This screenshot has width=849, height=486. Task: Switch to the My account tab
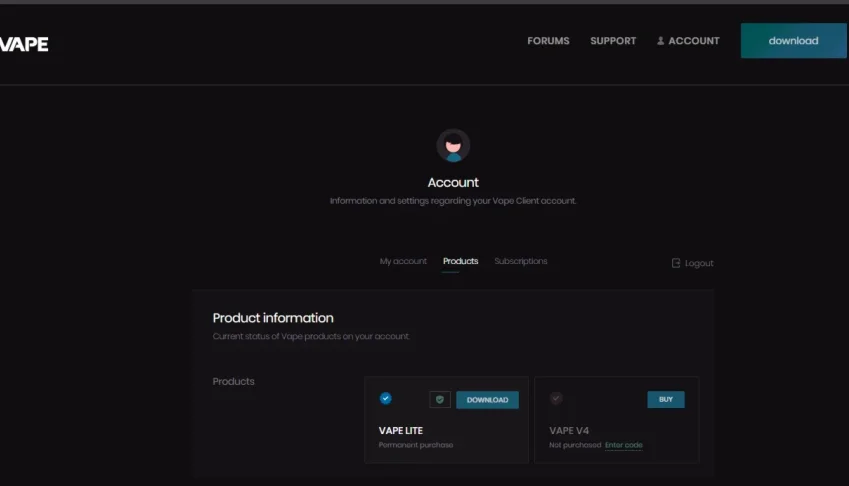[403, 261]
